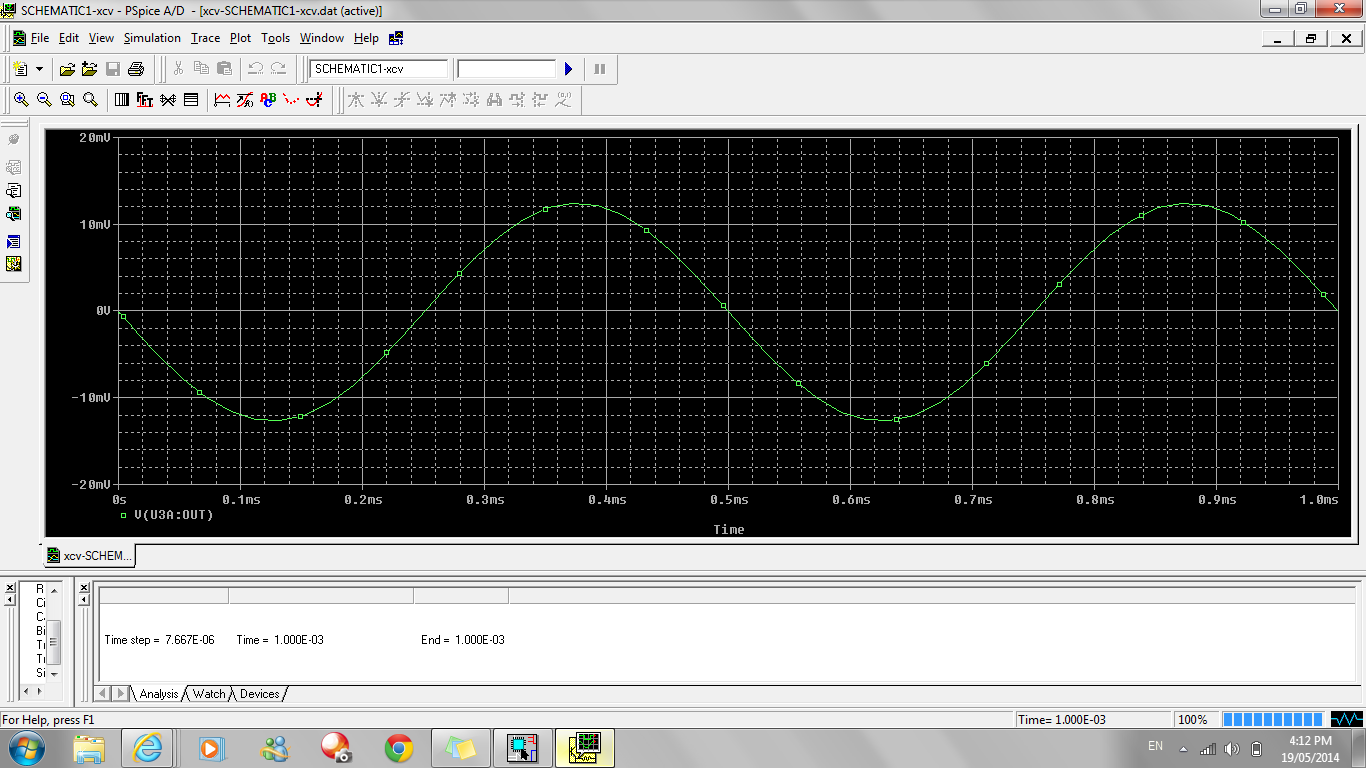Open Internet Explorer from the taskbar

coord(147,747)
